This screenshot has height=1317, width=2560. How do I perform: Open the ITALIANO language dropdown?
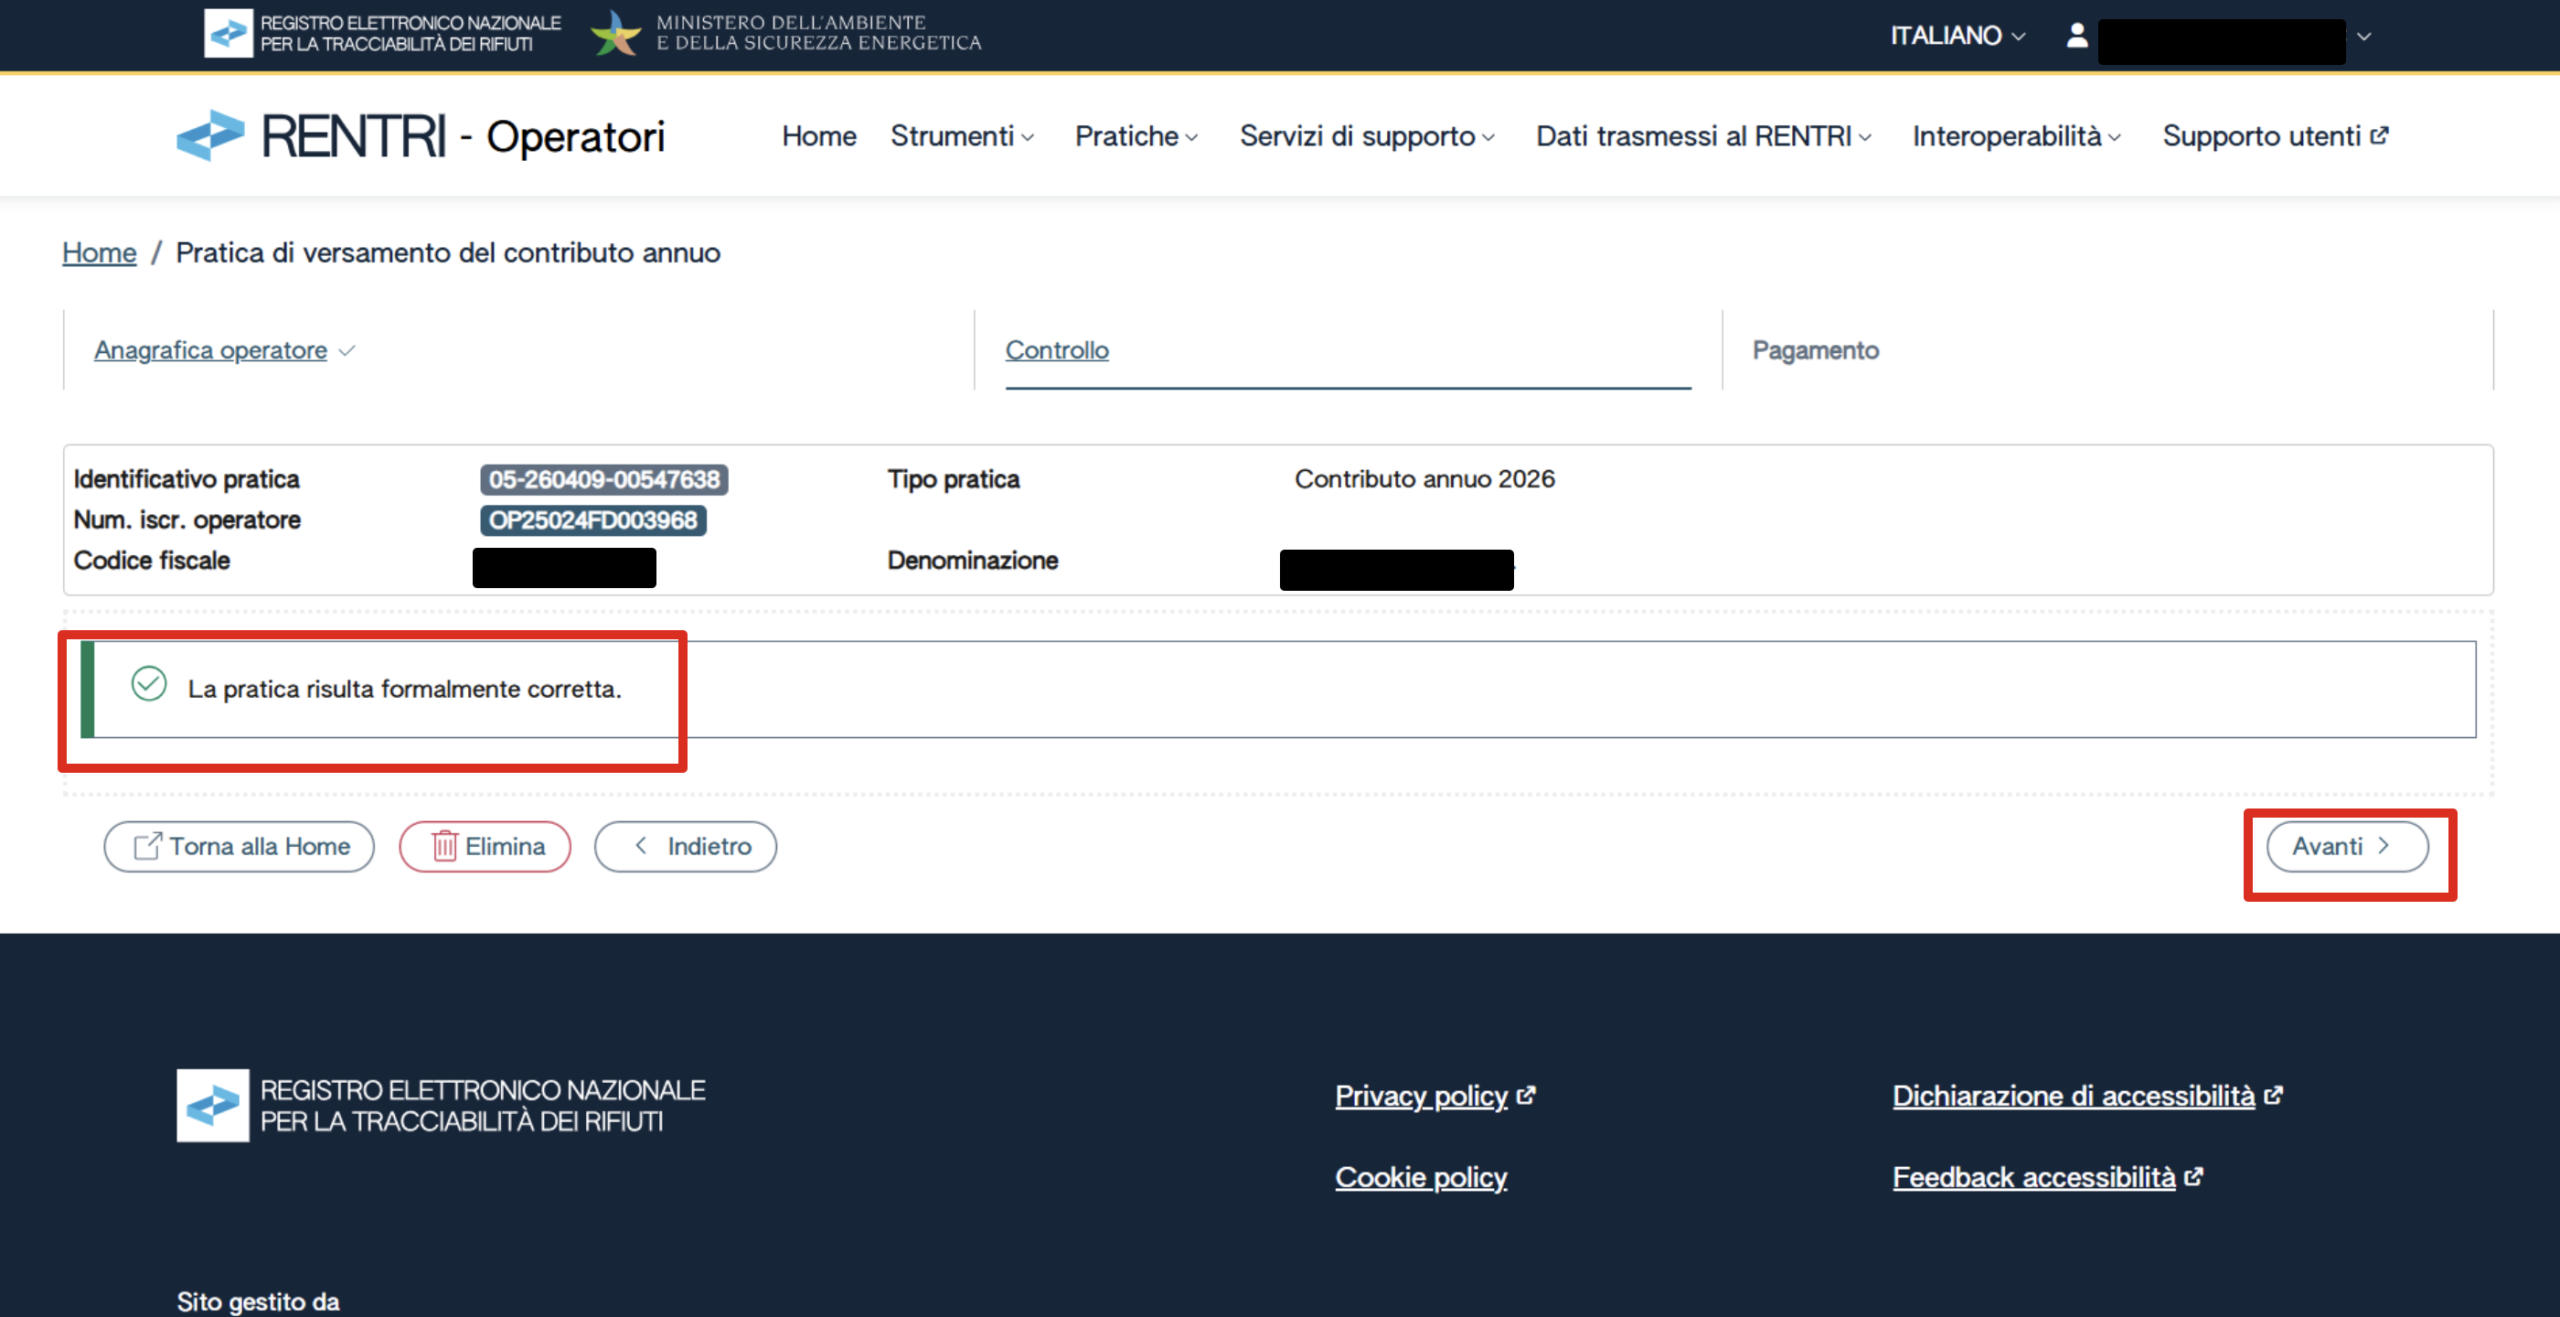click(x=1956, y=36)
